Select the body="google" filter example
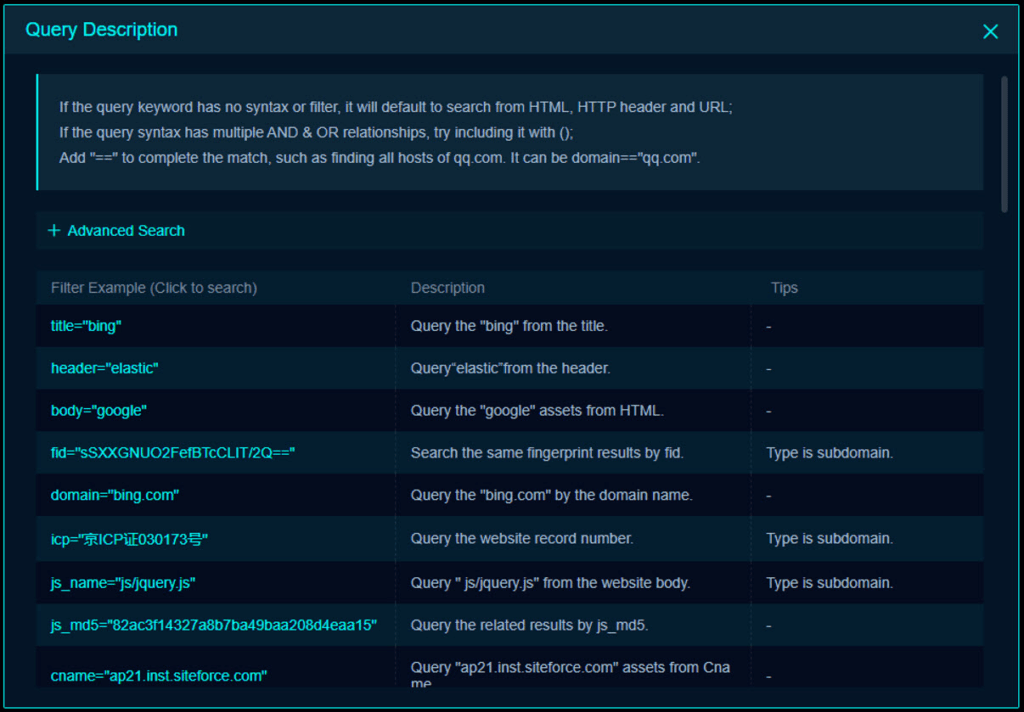Viewport: 1024px width, 712px height. (x=99, y=411)
